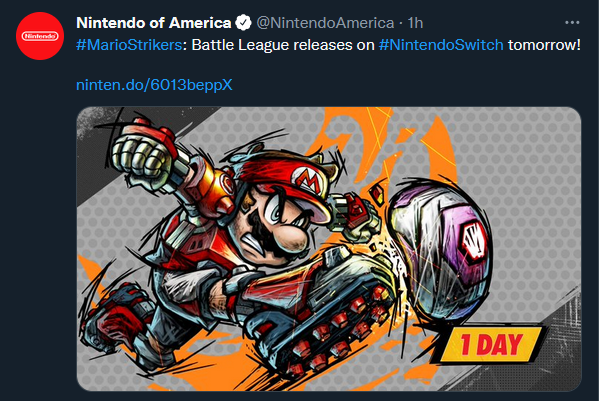Click the white Nintendo logo inside the red avatar

point(40,36)
